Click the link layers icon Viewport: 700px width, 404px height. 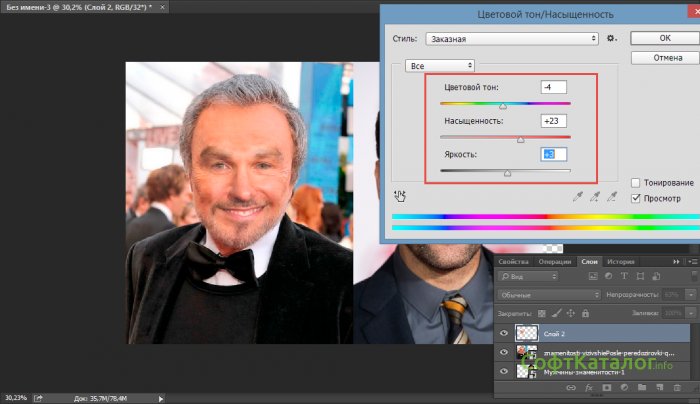coord(572,386)
